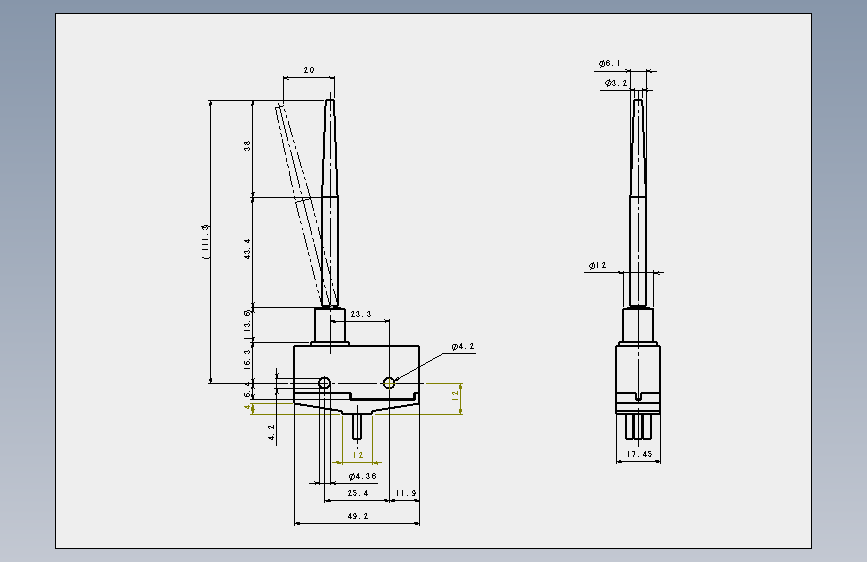Select the ø12 diameter dimension in side view
The width and height of the screenshot is (867, 562).
click(597, 266)
